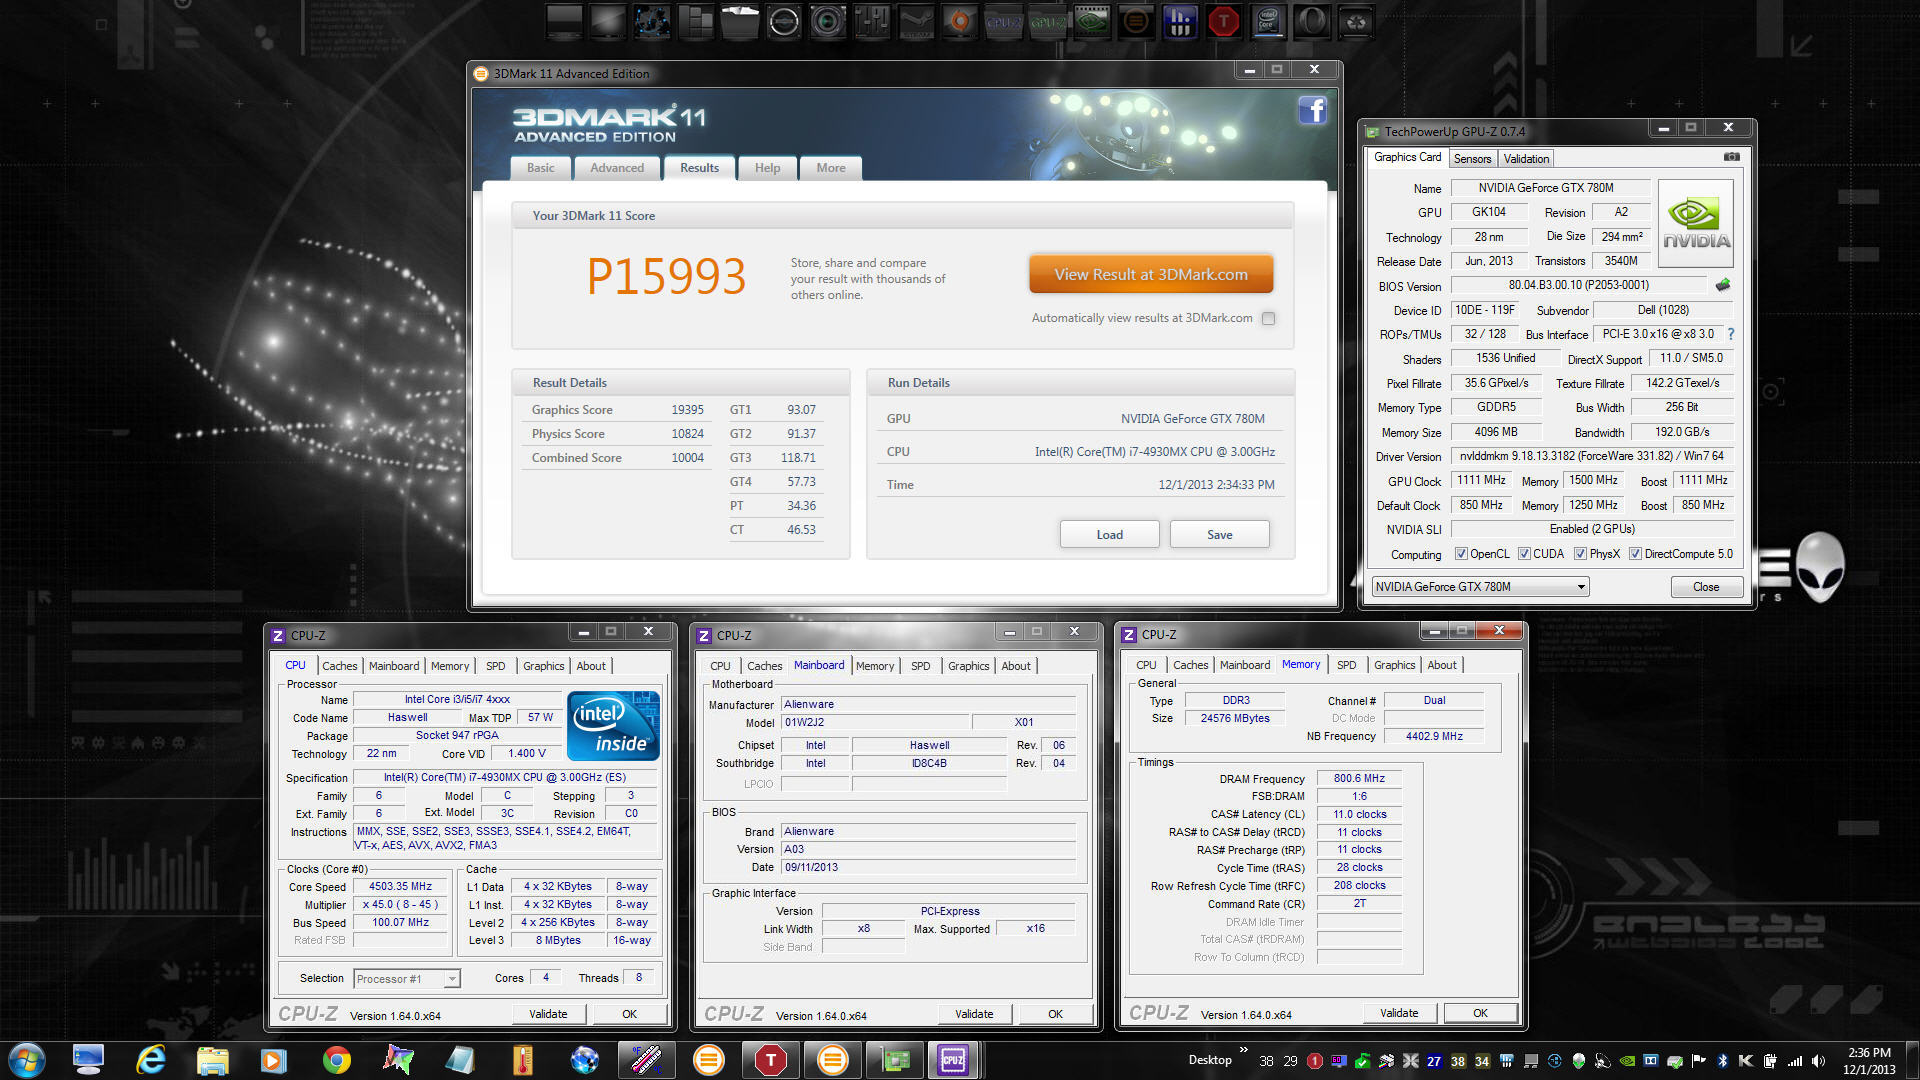Toggle OpenCL checkbox in GPU-Z
This screenshot has width=1920, height=1080.
(x=1461, y=554)
